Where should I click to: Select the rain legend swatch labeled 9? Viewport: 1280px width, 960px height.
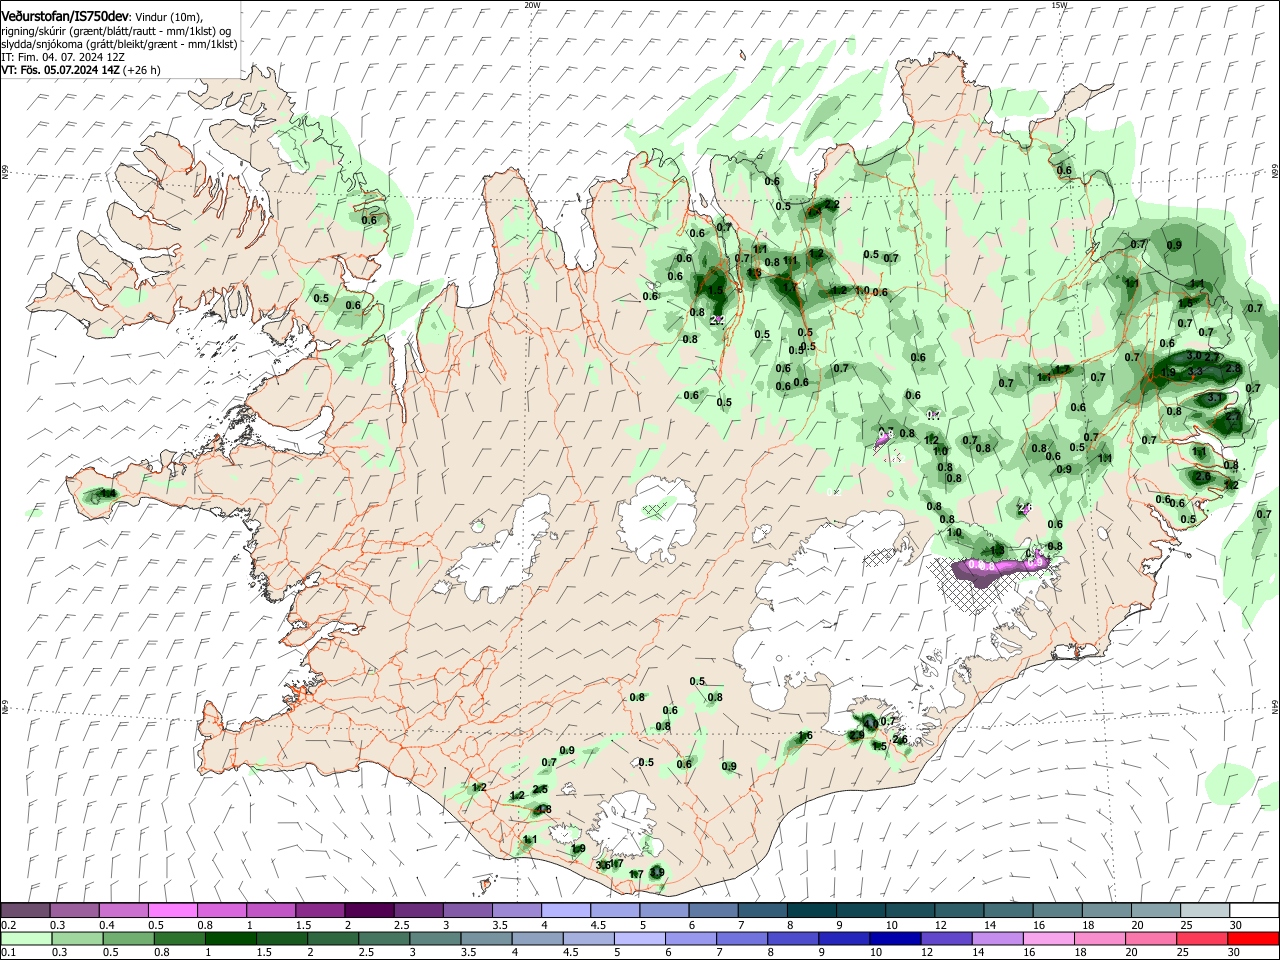pyautogui.click(x=843, y=938)
